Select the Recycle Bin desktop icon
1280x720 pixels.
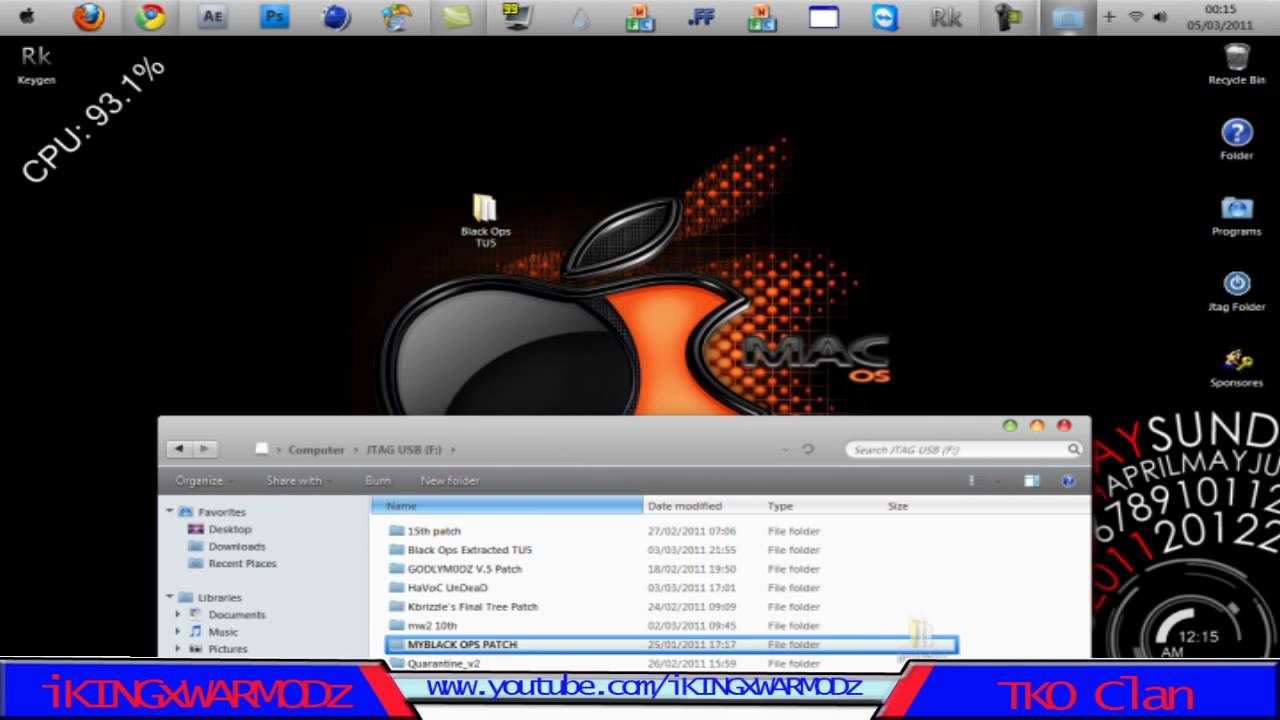(x=1237, y=64)
